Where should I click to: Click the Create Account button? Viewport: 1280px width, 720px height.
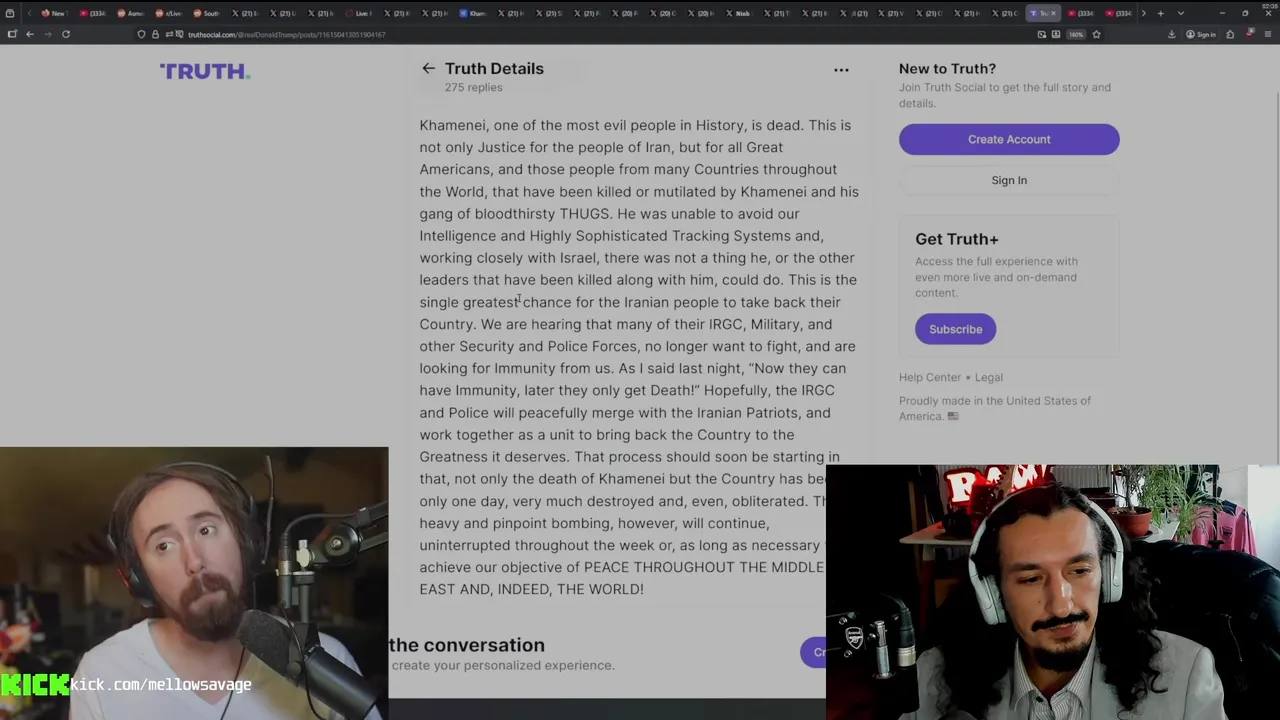pos(1009,139)
